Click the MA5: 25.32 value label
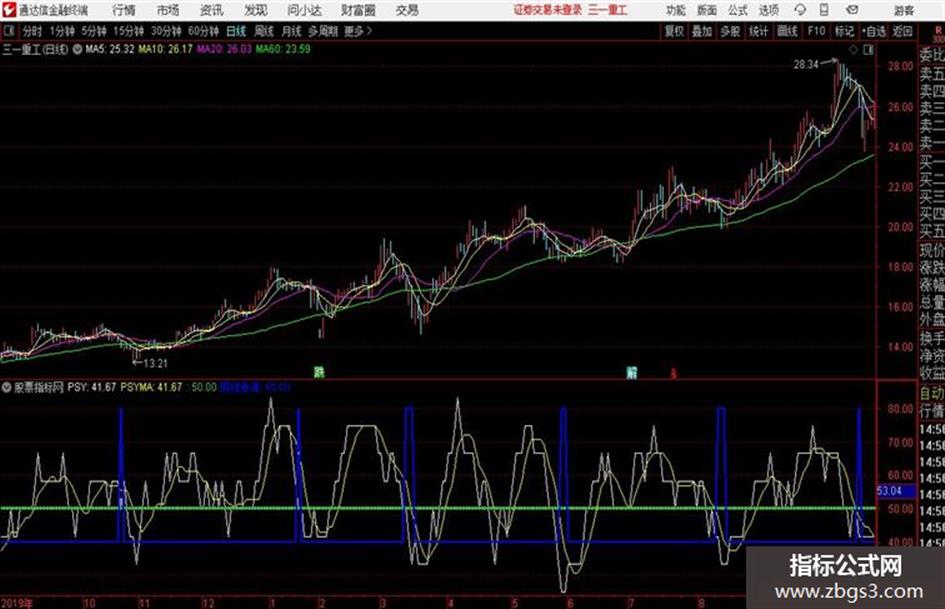Image resolution: width=945 pixels, height=609 pixels. click(x=110, y=49)
